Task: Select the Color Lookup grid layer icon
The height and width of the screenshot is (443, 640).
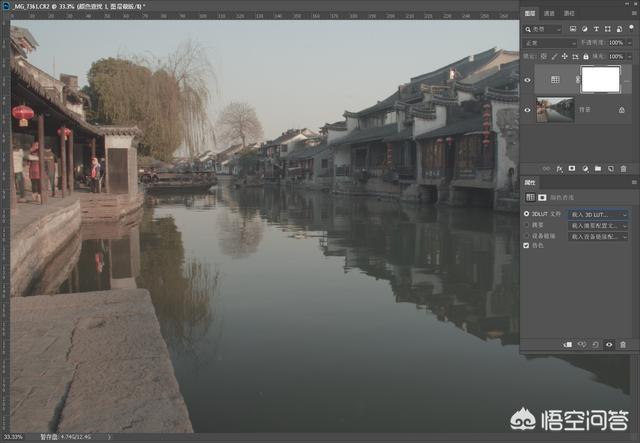Action: coord(555,80)
